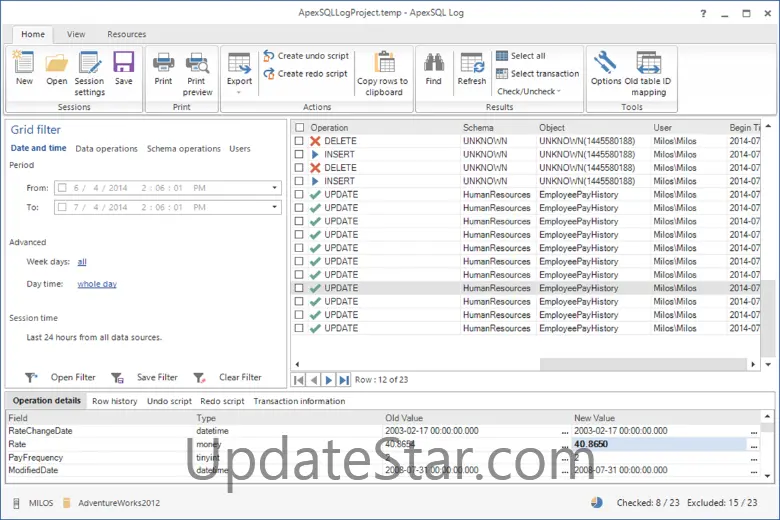Check the first DELETE row checkbox
Viewport: 780px width, 520px height.
click(299, 141)
